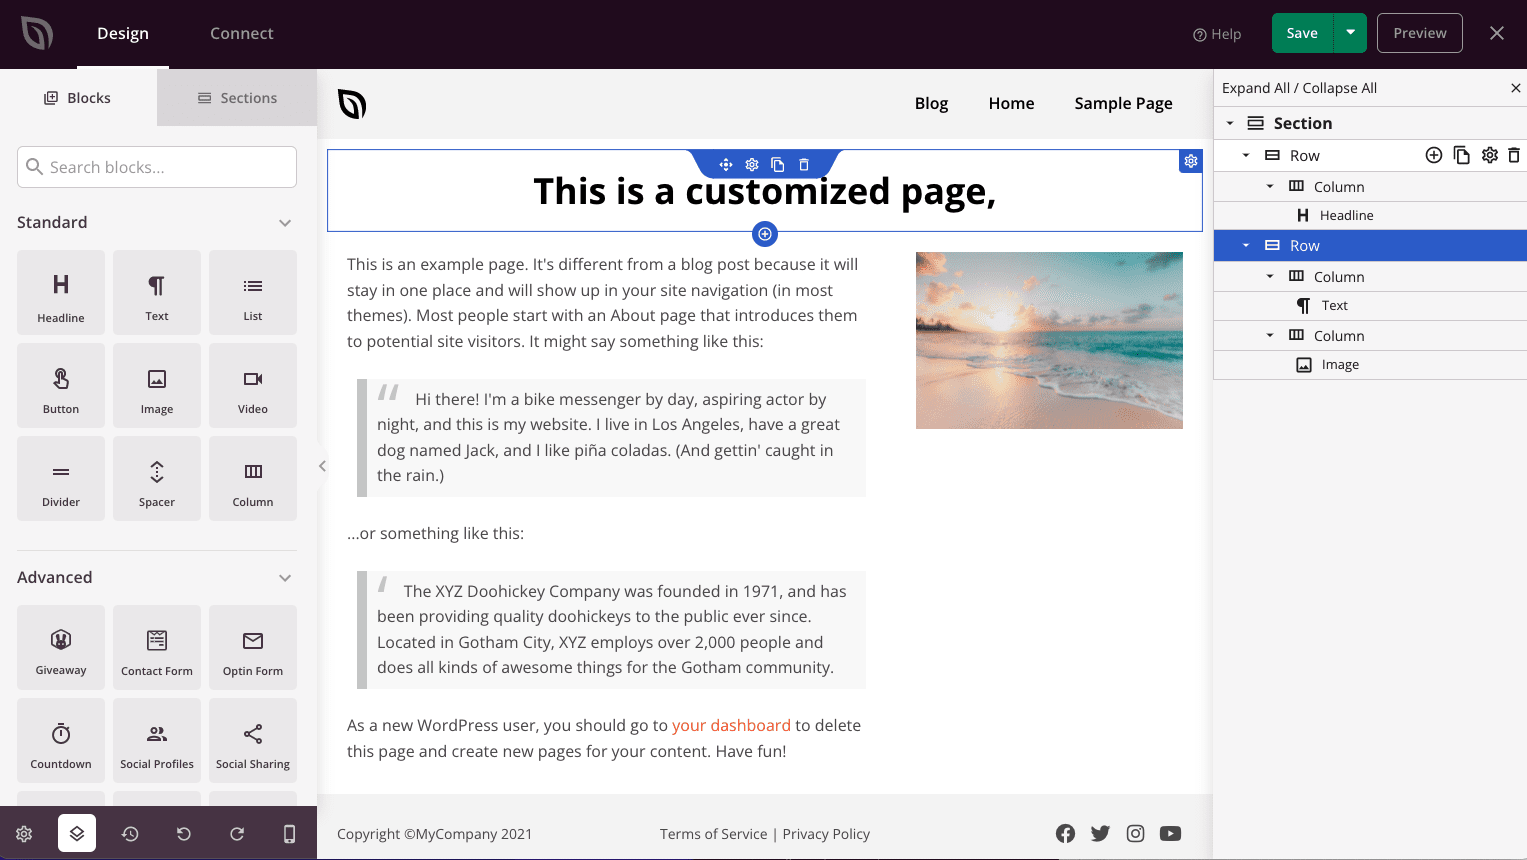Toggle the Layers panel icon in bottom bar
Viewport: 1527px width, 860px height.
pyautogui.click(x=77, y=833)
